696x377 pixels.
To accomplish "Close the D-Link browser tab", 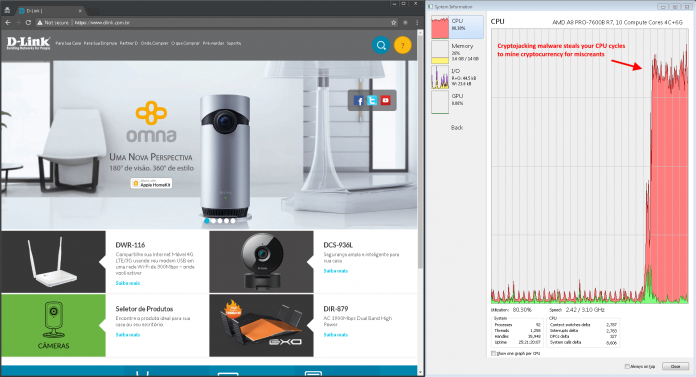I will (80, 11).
